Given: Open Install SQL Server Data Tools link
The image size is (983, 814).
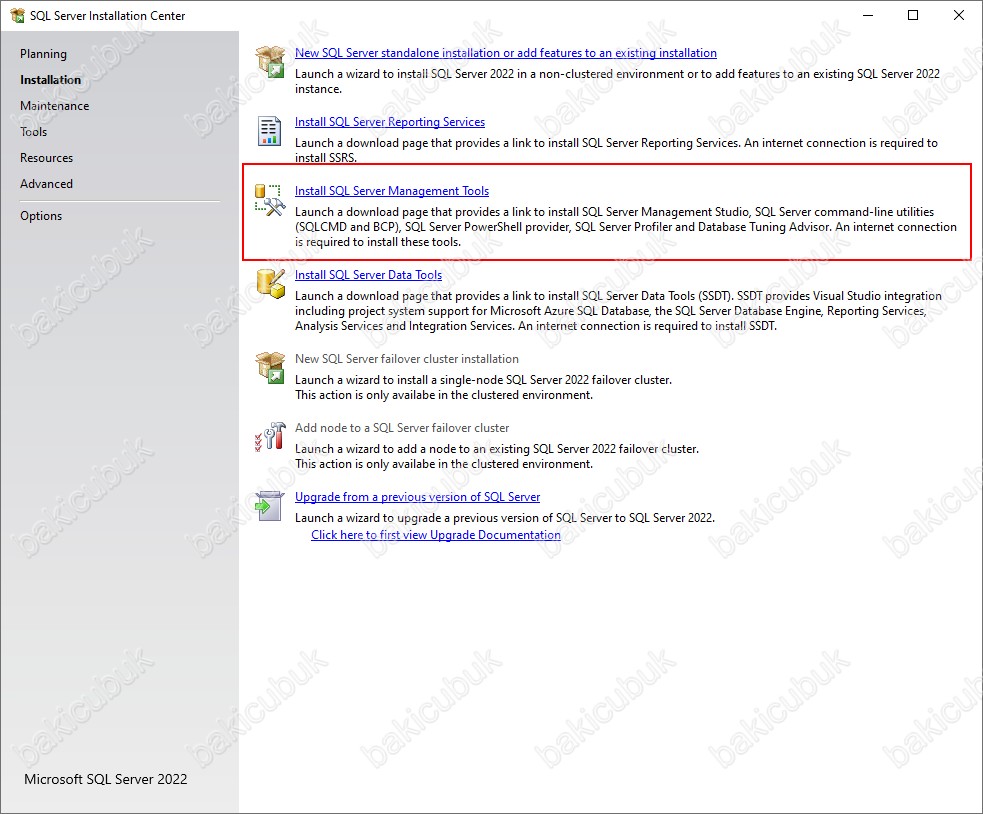Looking at the screenshot, I should [x=369, y=275].
